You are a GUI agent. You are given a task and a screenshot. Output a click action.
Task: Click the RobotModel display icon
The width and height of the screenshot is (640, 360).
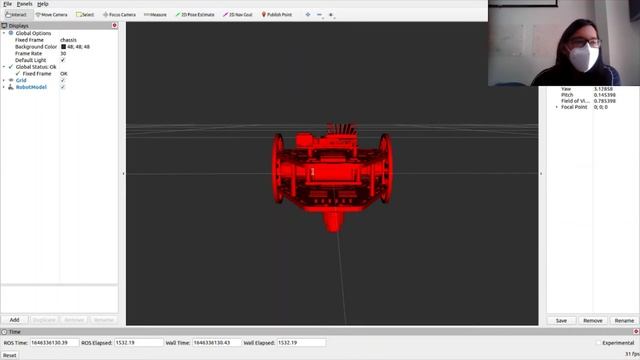11,87
